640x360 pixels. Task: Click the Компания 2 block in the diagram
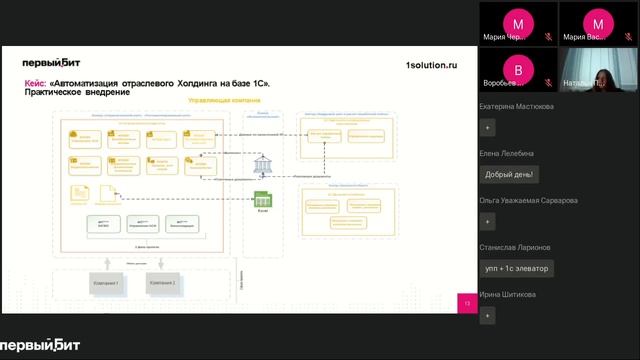[x=163, y=283]
